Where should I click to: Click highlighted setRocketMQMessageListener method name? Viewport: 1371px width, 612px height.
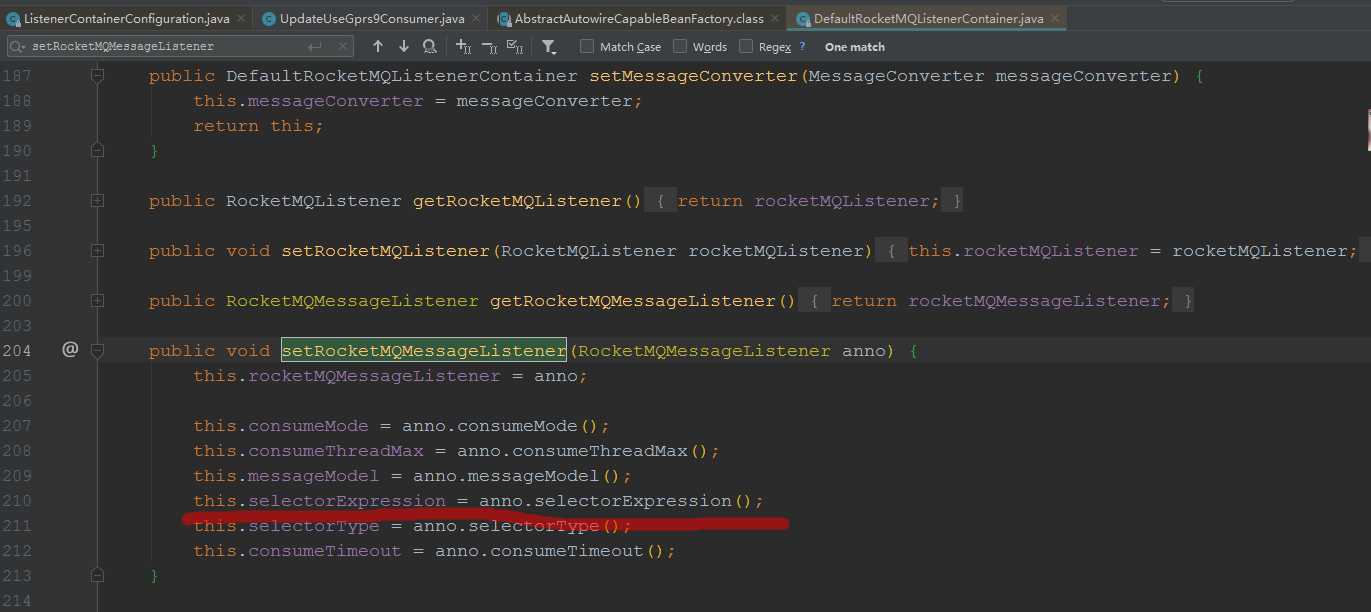424,350
